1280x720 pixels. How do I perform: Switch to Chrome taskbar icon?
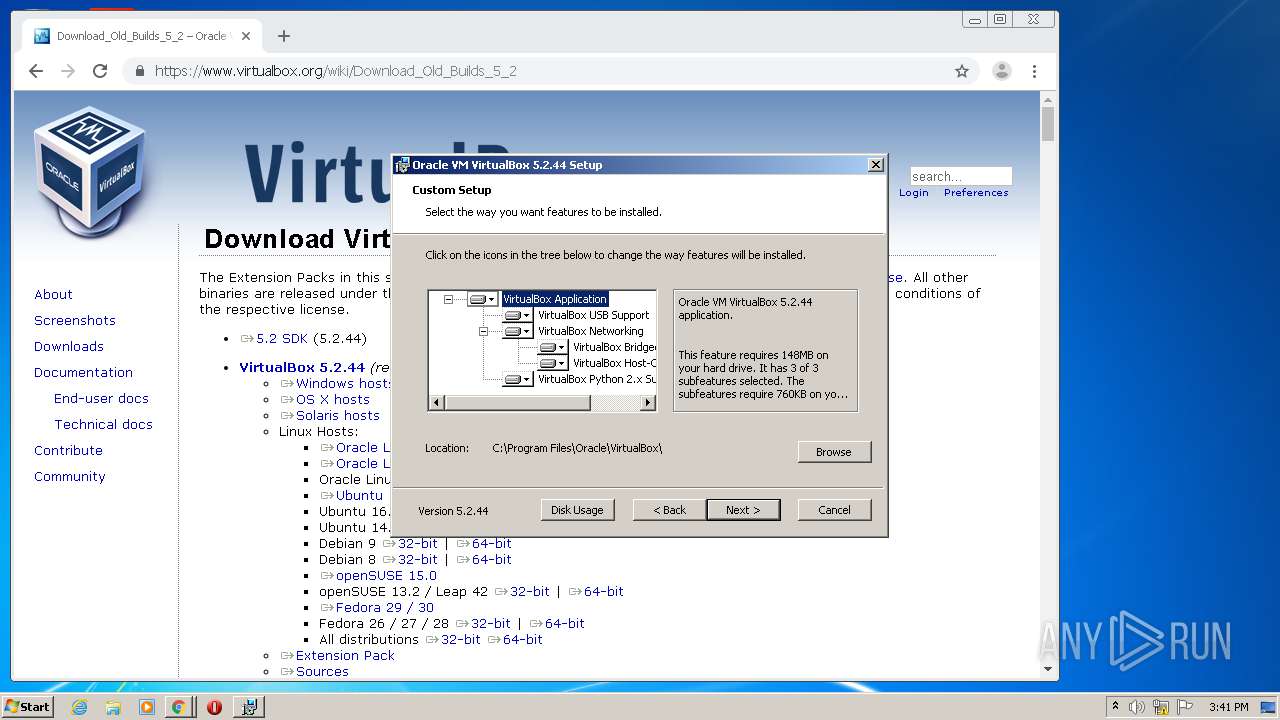point(179,707)
